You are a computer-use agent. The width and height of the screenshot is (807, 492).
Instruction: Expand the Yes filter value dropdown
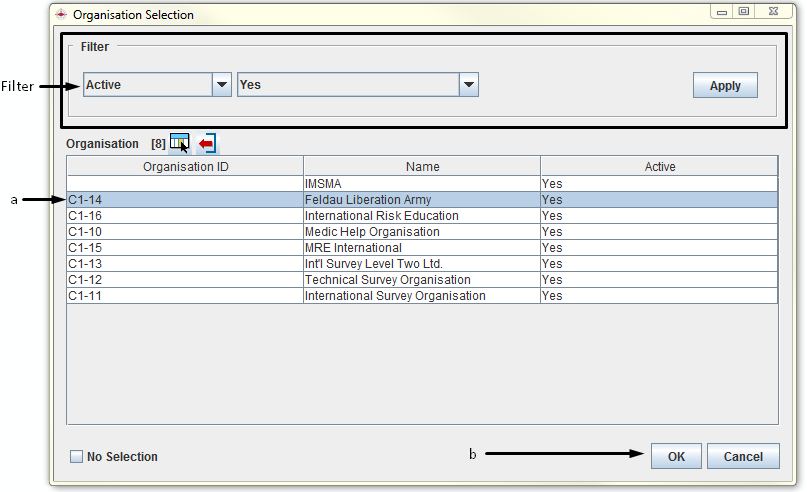point(468,85)
